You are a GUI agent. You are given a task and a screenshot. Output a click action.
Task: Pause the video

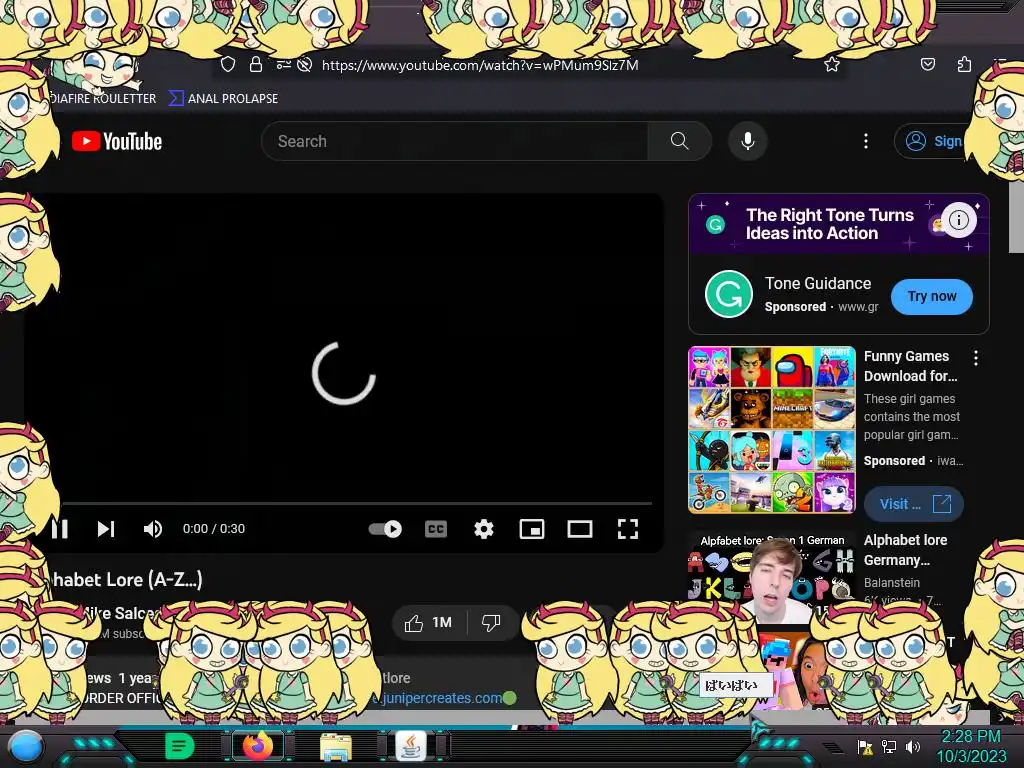(x=60, y=528)
